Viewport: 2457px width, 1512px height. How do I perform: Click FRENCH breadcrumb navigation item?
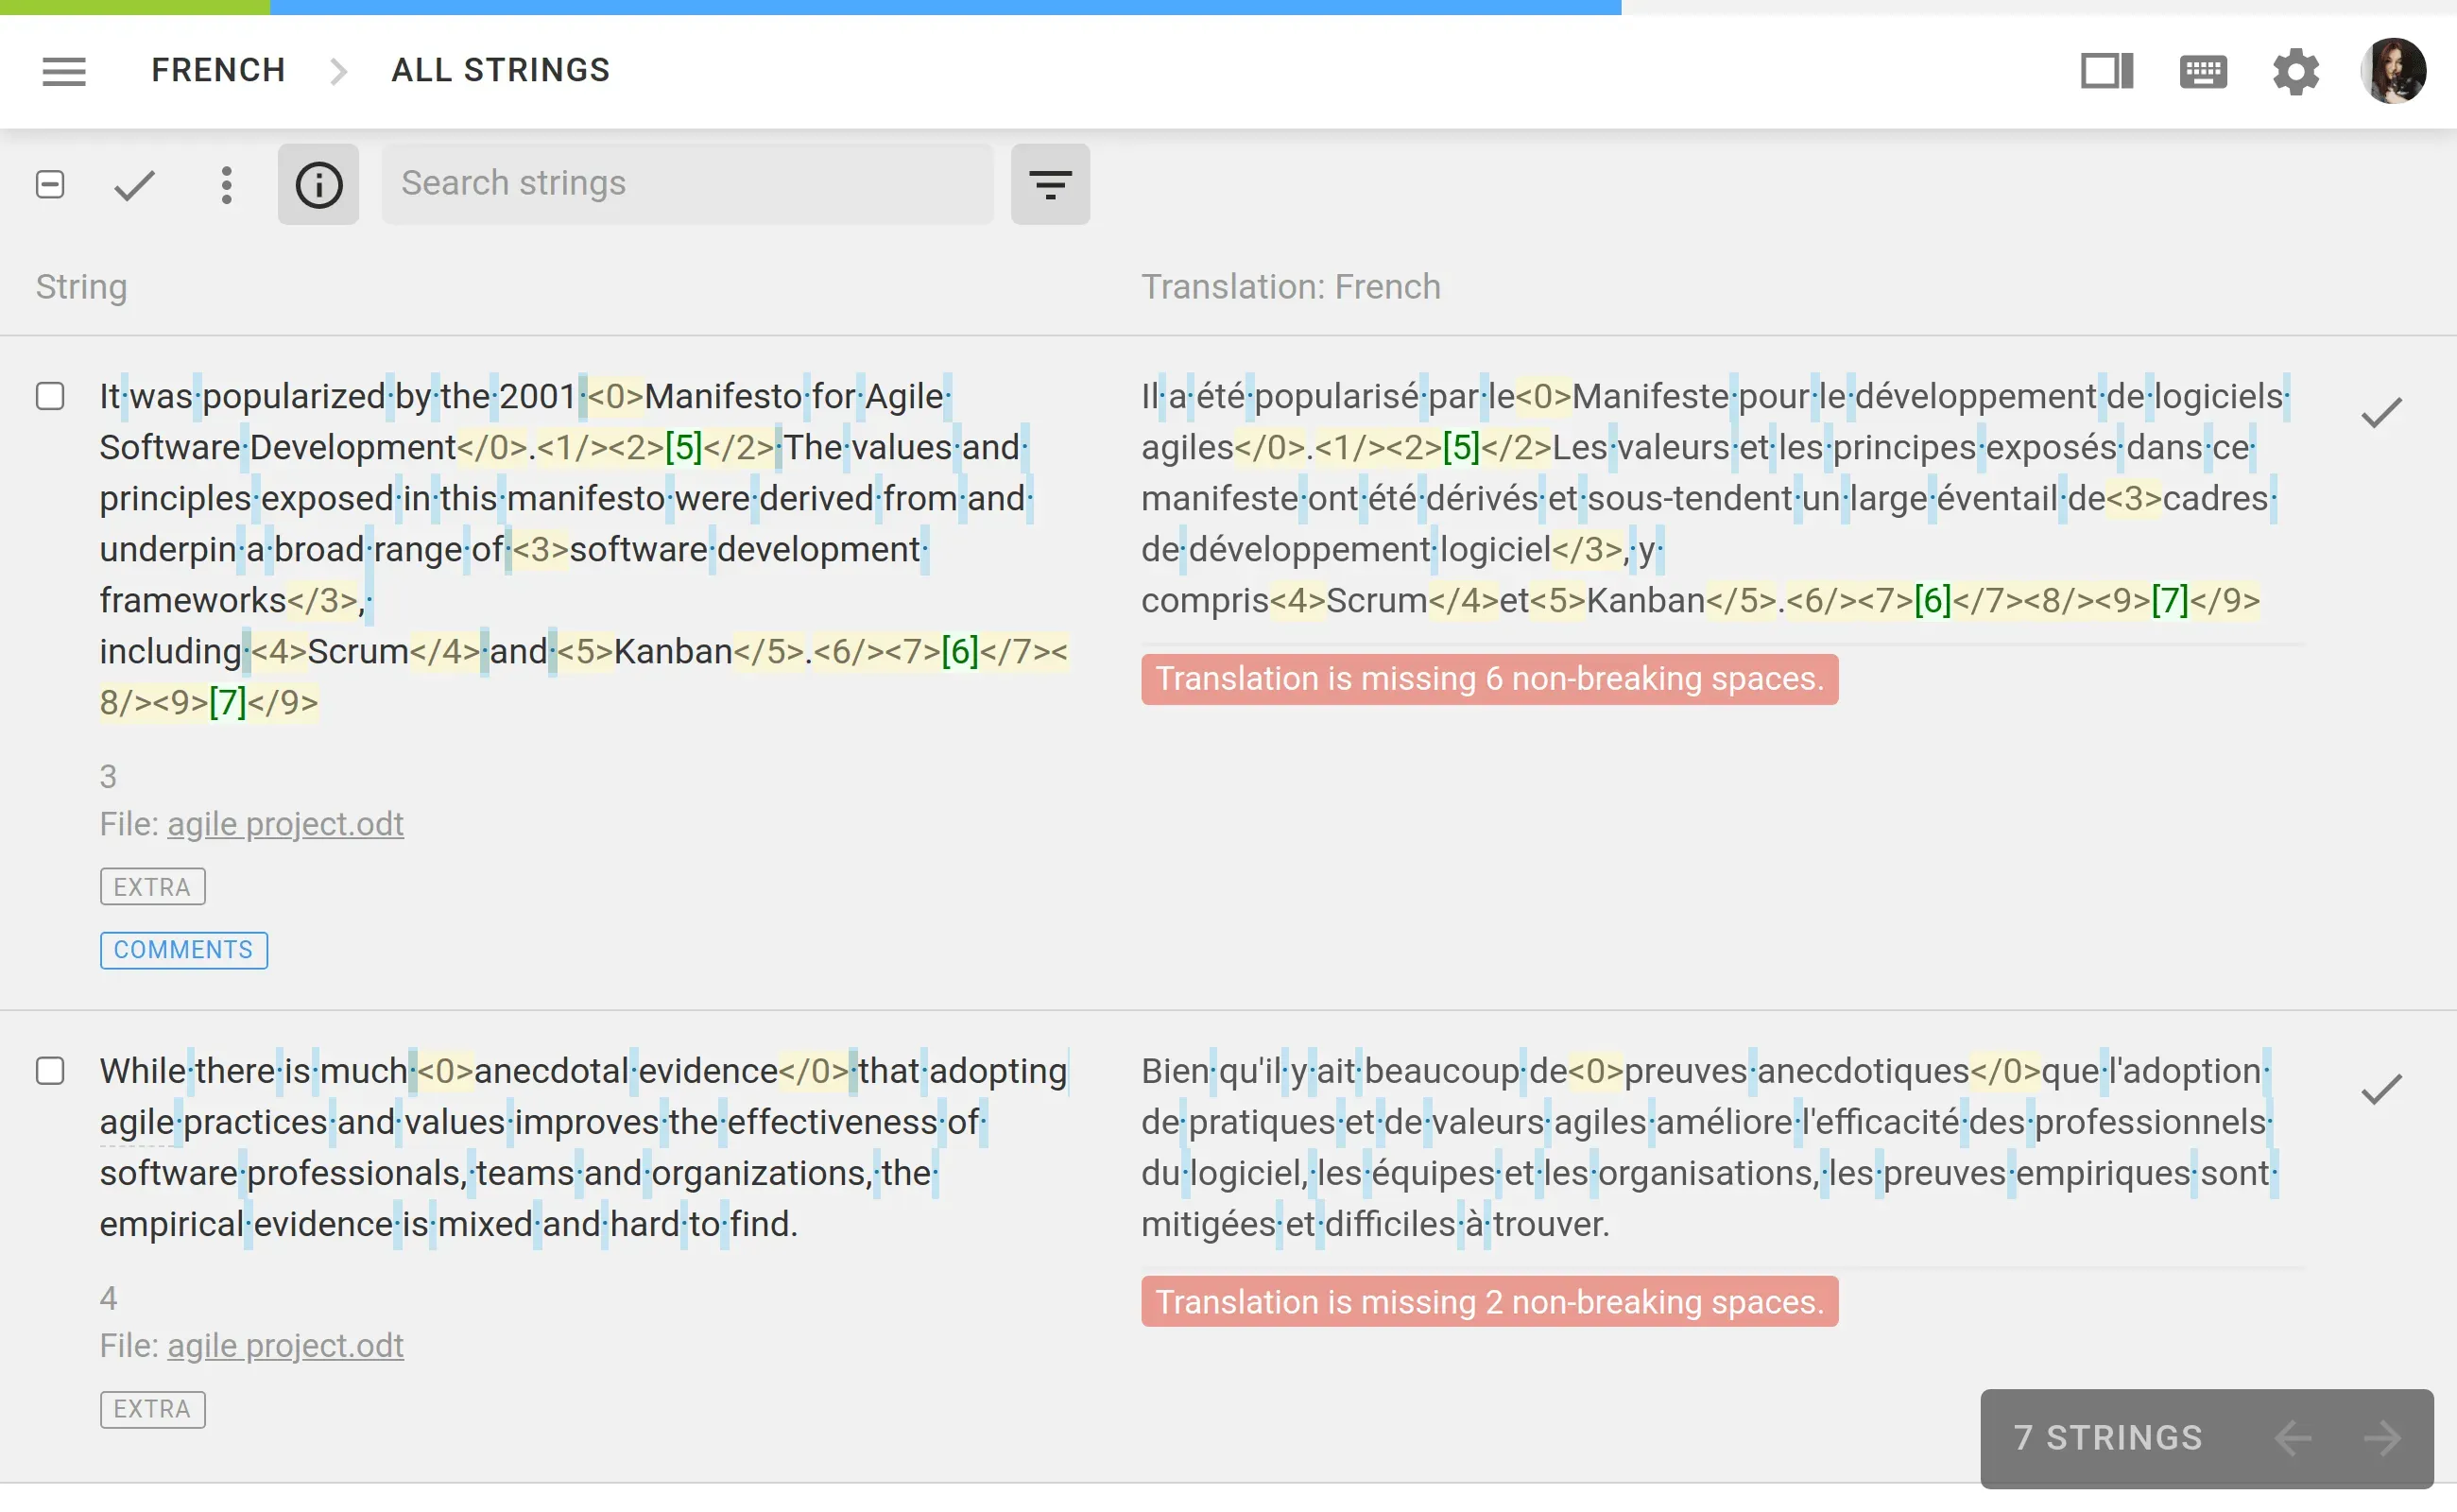coord(217,70)
